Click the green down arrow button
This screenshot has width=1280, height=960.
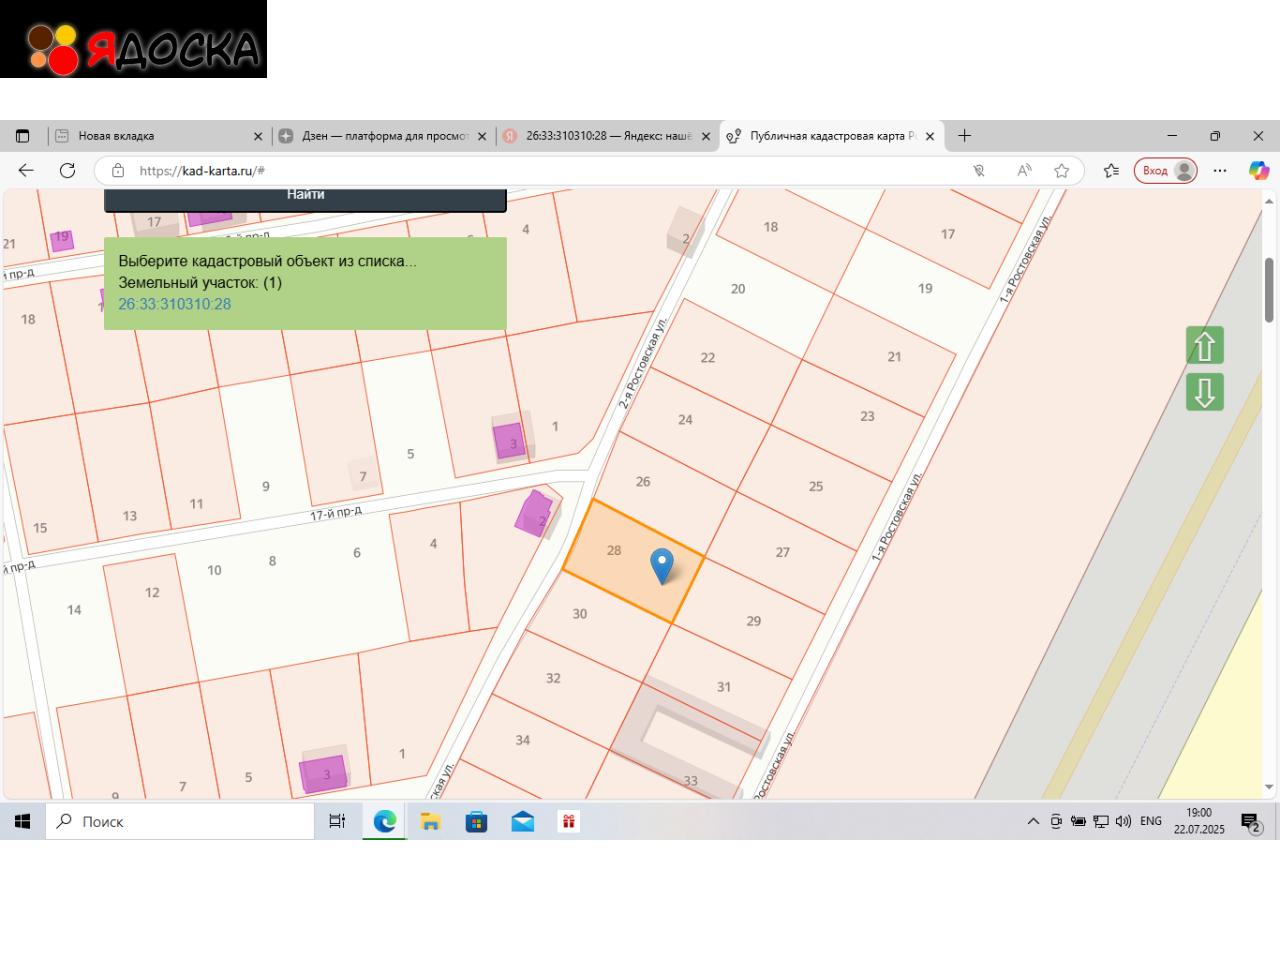(x=1205, y=392)
